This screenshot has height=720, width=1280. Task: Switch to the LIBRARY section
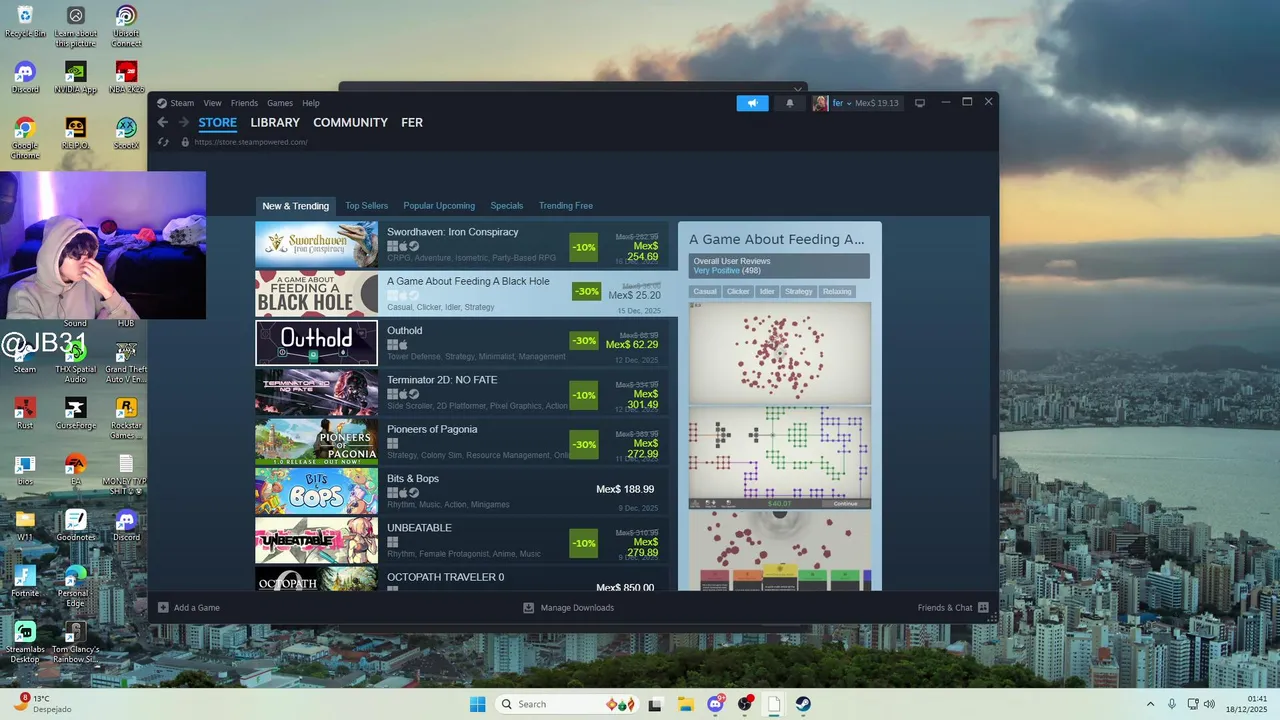[x=275, y=122]
